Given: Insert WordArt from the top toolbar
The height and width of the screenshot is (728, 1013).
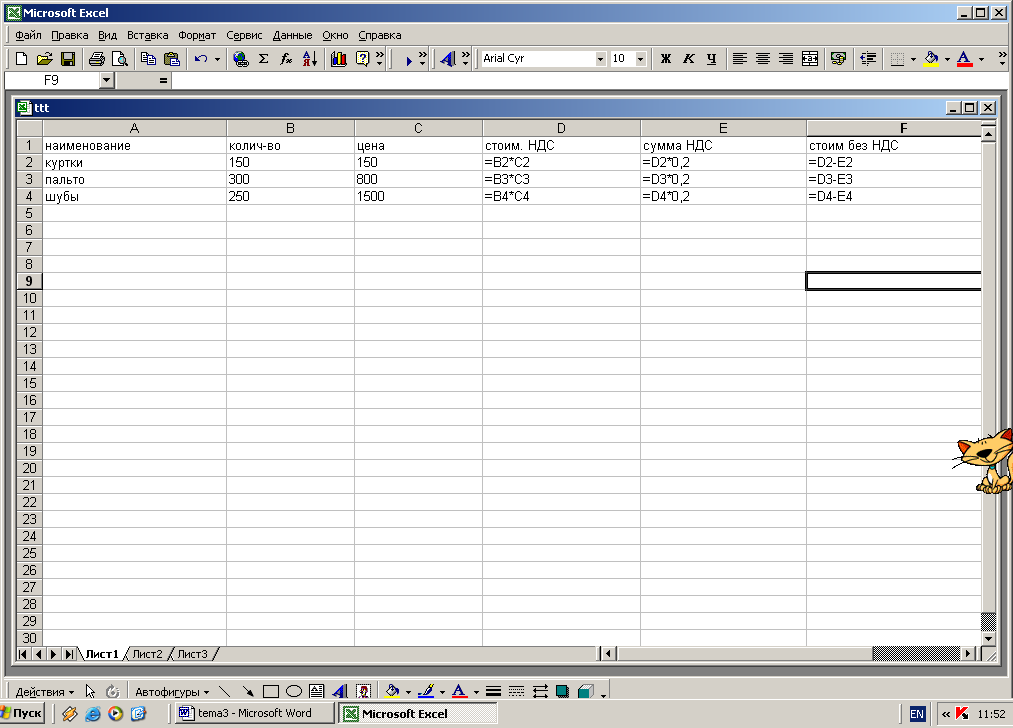Looking at the screenshot, I should point(448,59).
